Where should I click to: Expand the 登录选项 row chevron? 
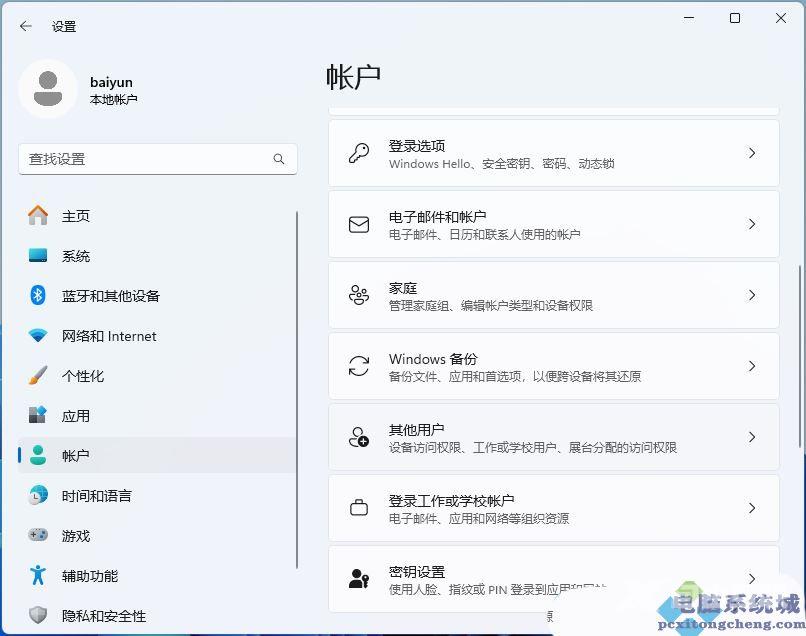click(x=752, y=153)
